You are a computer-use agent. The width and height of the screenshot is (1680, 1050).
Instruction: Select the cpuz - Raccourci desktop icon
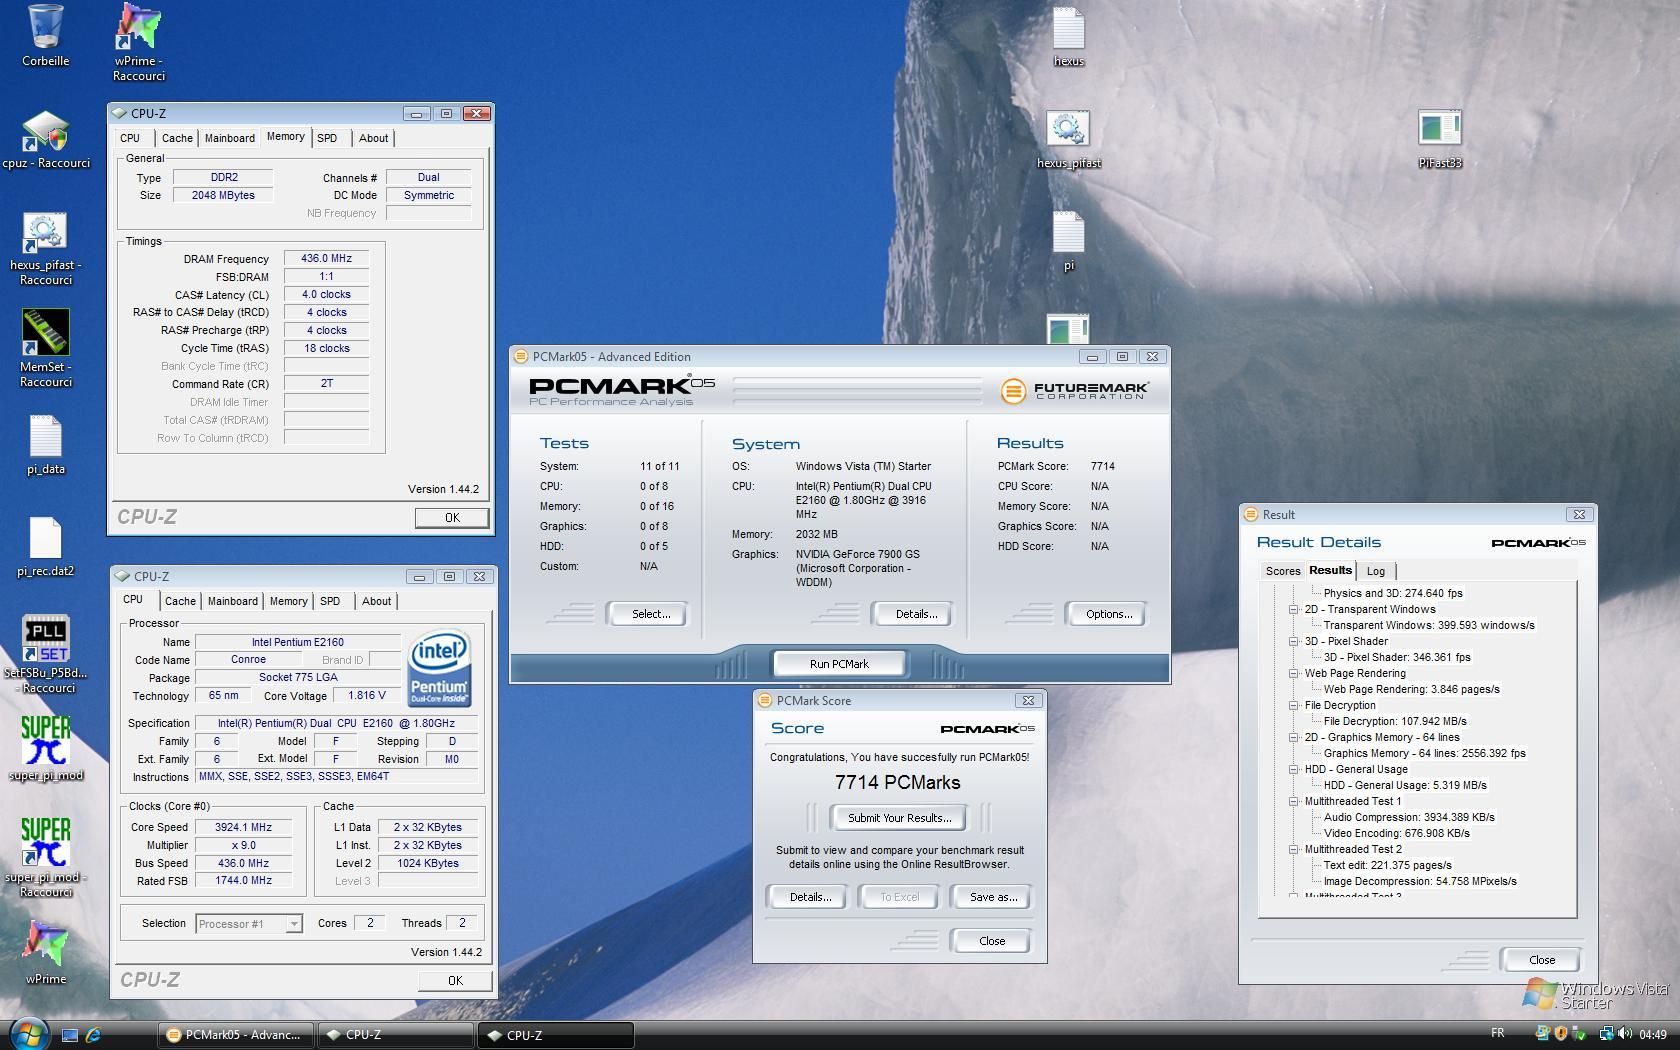[x=45, y=132]
